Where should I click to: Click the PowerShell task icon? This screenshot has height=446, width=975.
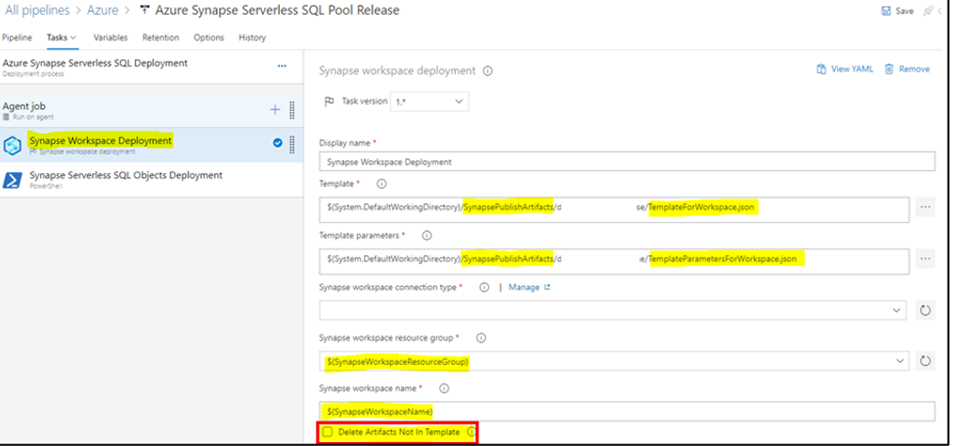point(12,180)
